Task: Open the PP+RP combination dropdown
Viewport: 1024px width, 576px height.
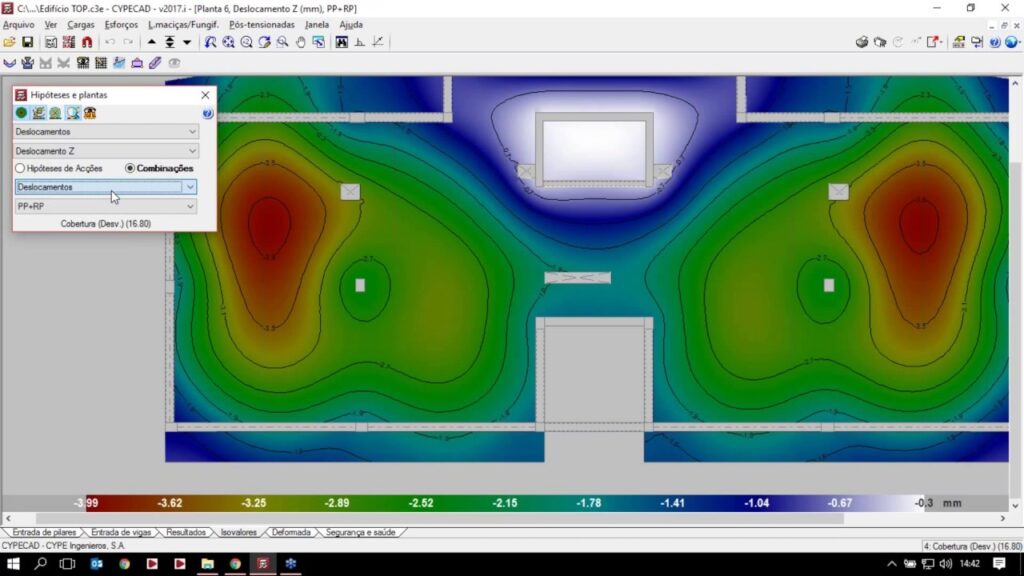Action: pos(190,206)
